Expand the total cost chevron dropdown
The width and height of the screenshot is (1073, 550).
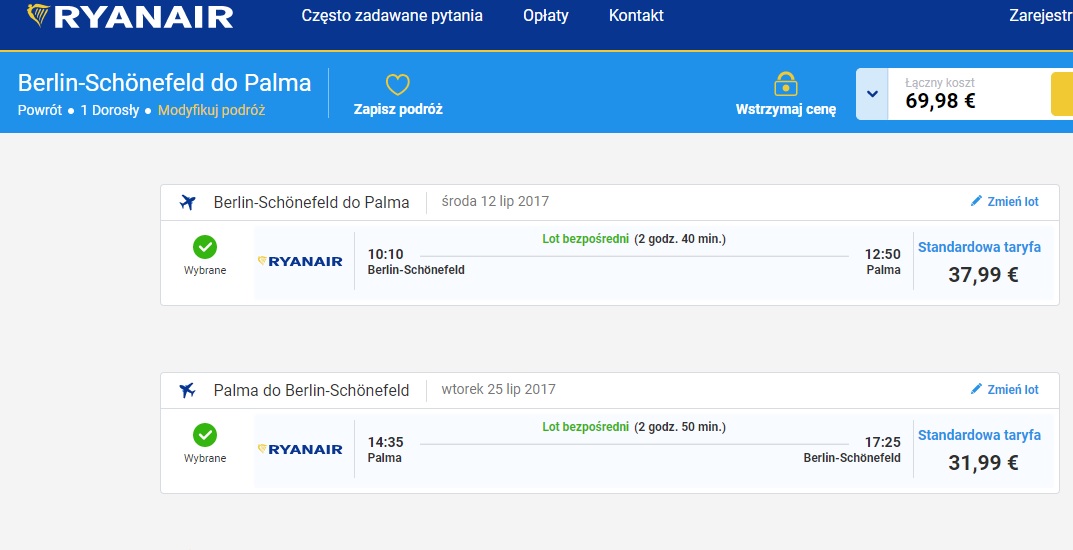point(872,94)
